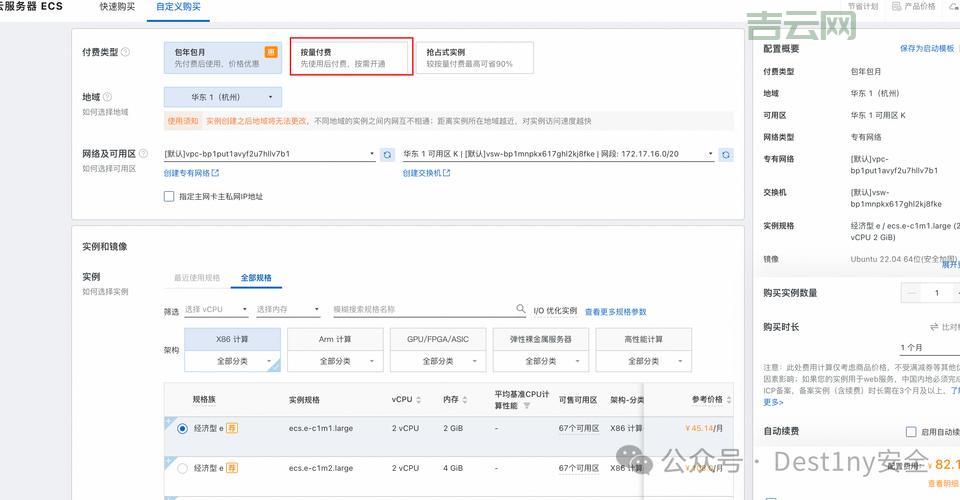Open the 快速购买 tab
The width and height of the screenshot is (960, 500).
[x=117, y=7]
